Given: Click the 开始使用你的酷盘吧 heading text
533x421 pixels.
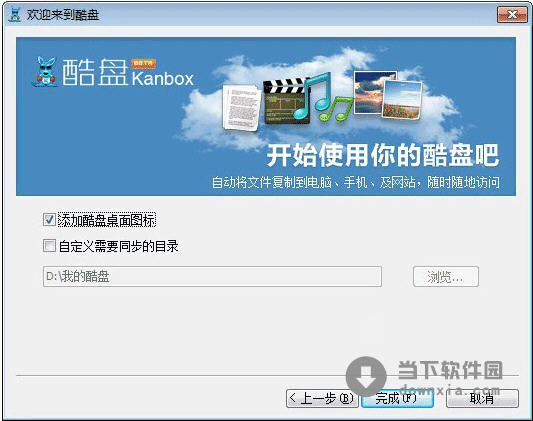Looking at the screenshot, I should tap(383, 155).
